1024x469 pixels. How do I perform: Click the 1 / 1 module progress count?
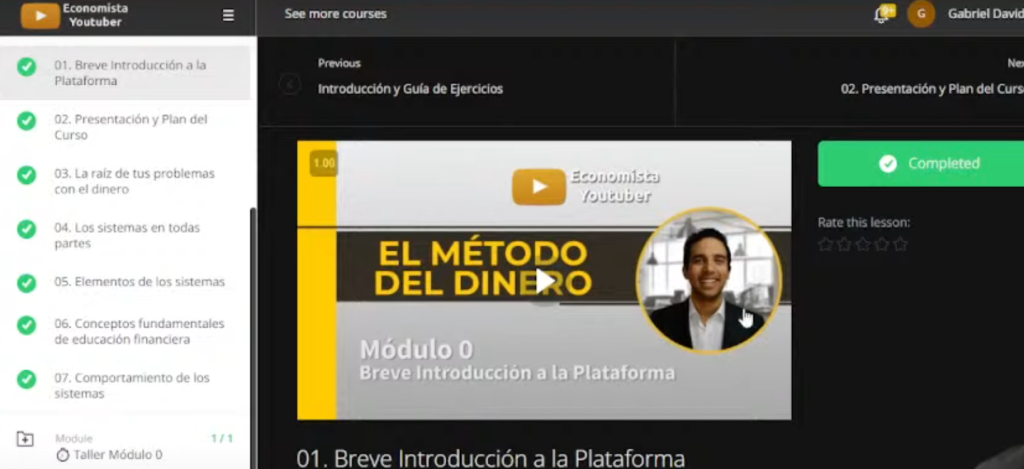point(222,439)
